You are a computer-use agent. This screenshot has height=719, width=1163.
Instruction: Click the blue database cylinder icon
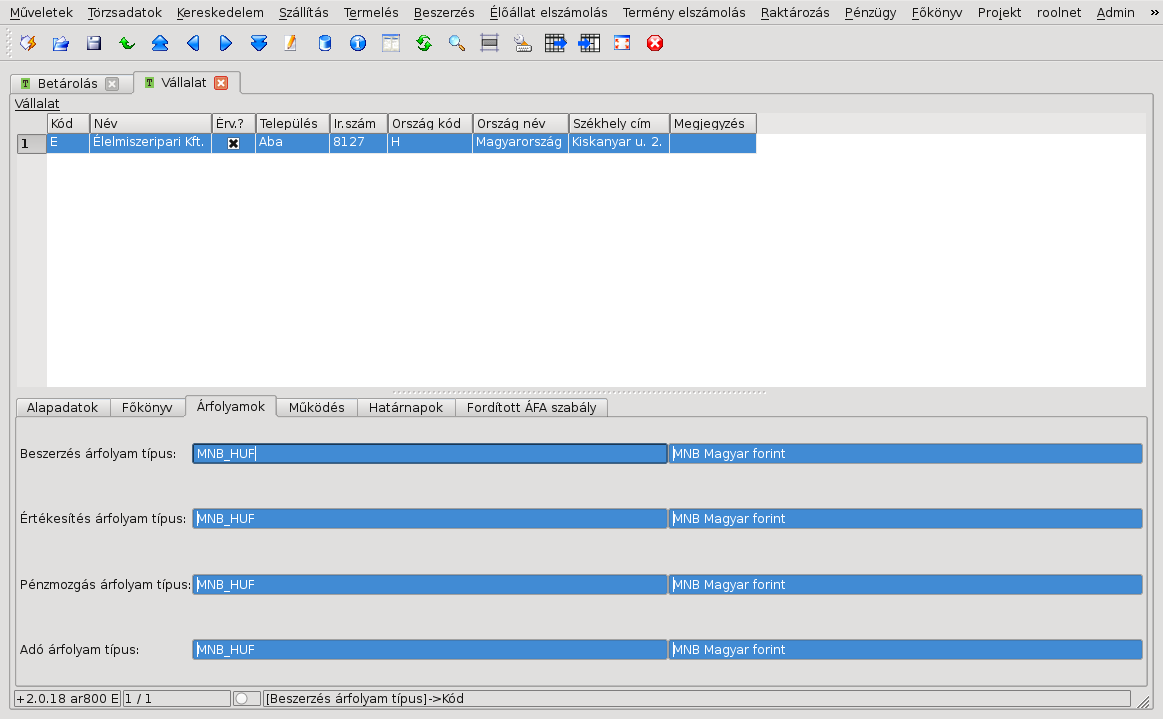(x=325, y=43)
